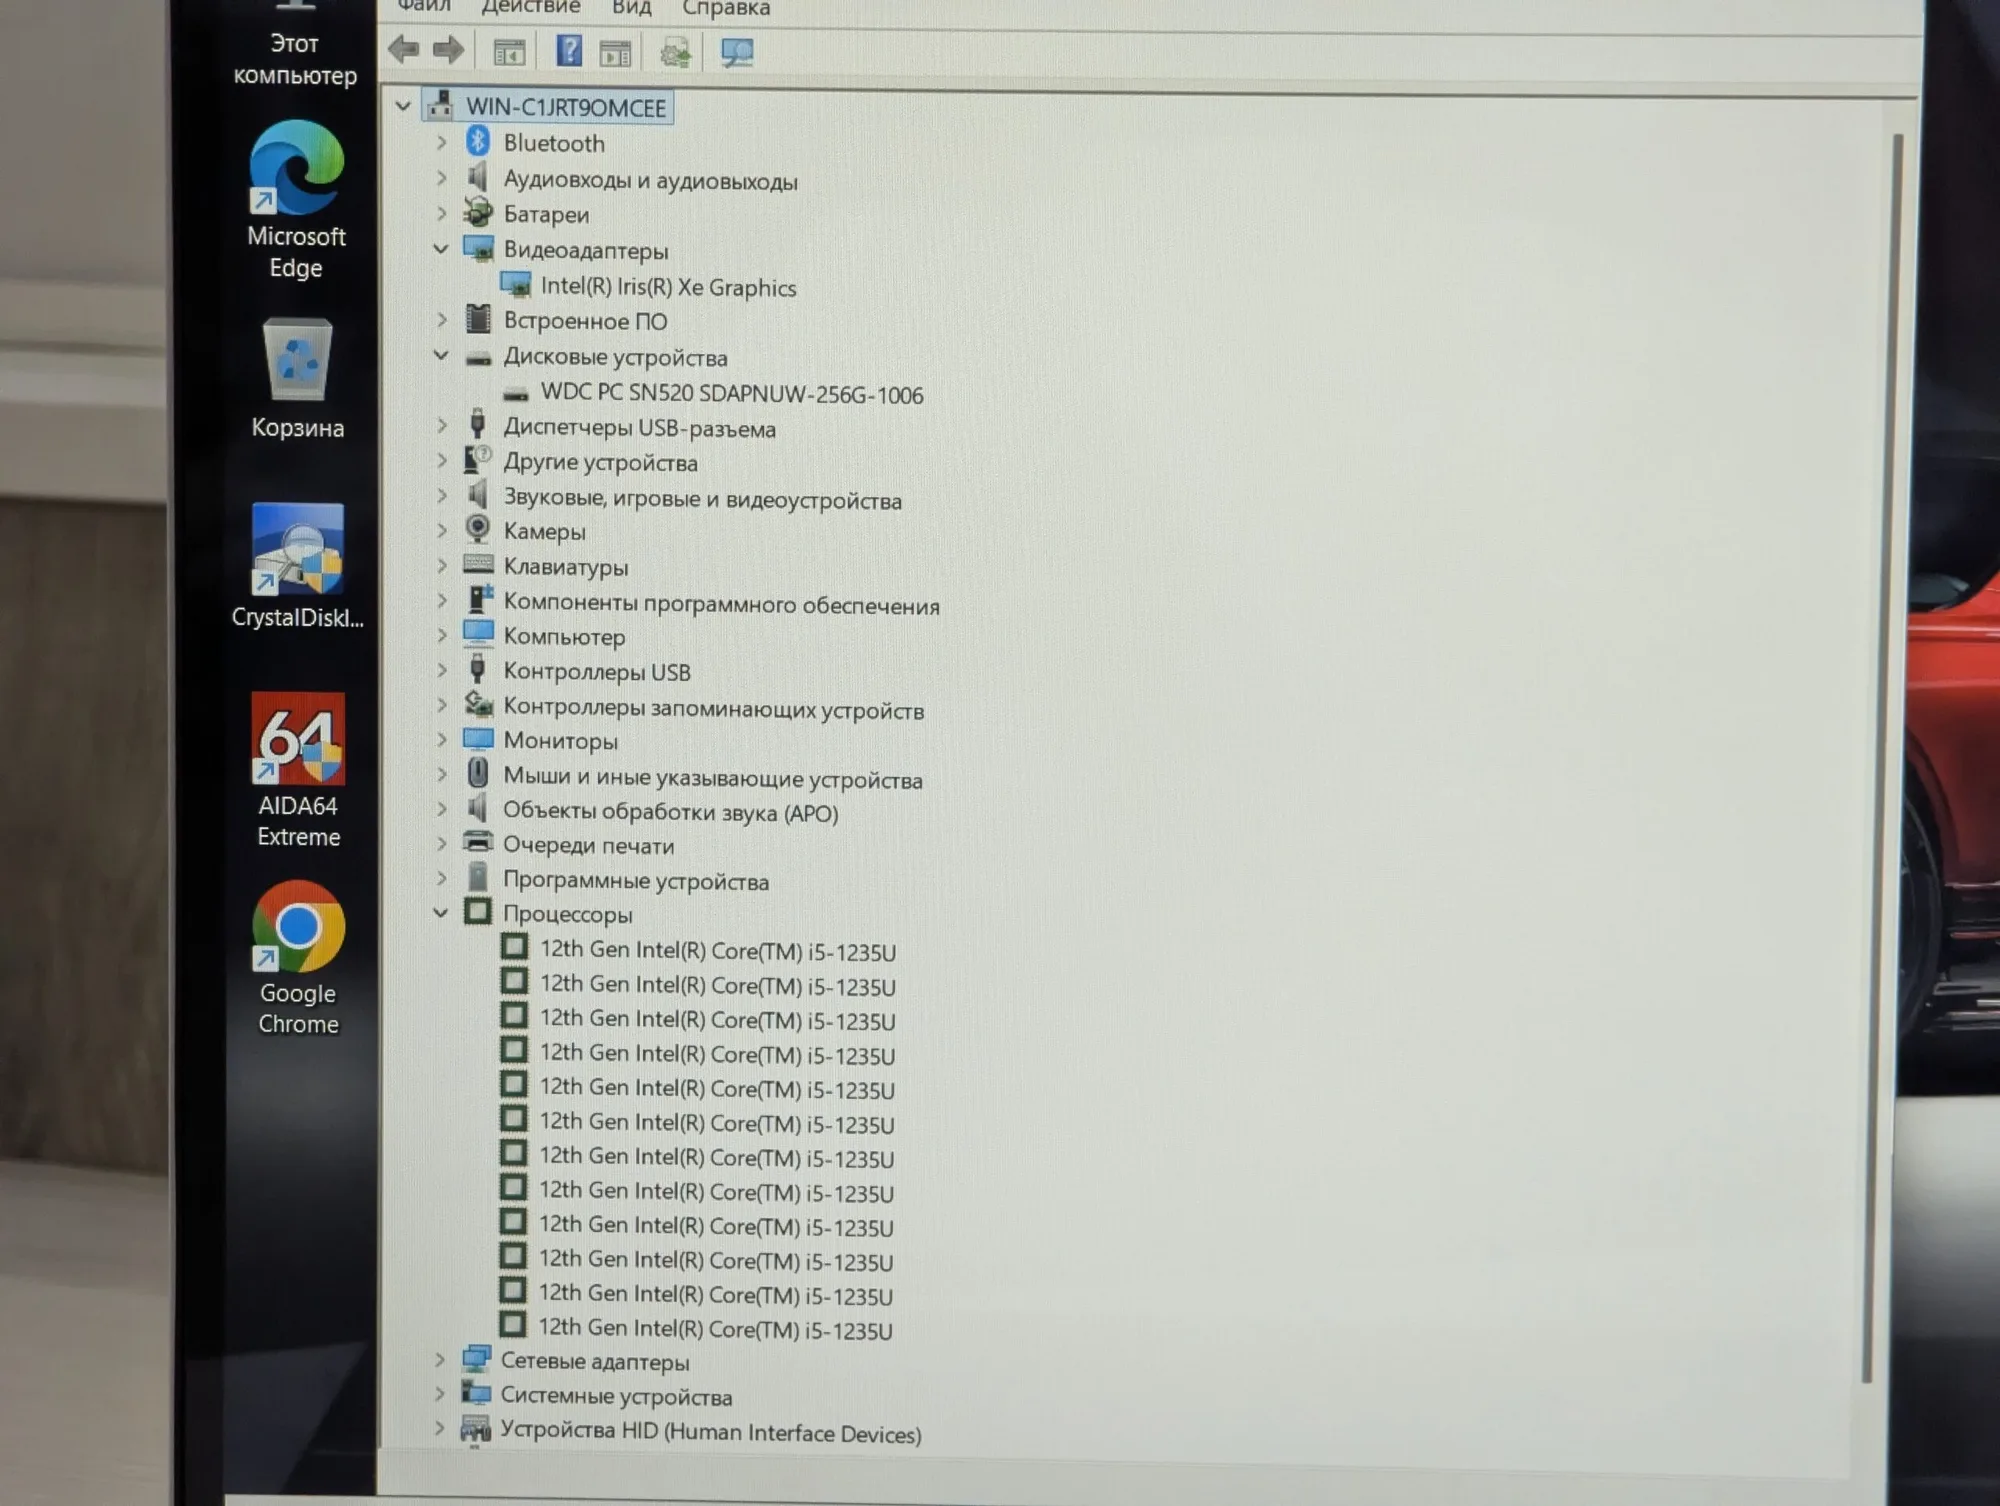The height and width of the screenshot is (1506, 2000).
Task: Select Звуковые, игровые и видеоустройства category
Action: 702,499
